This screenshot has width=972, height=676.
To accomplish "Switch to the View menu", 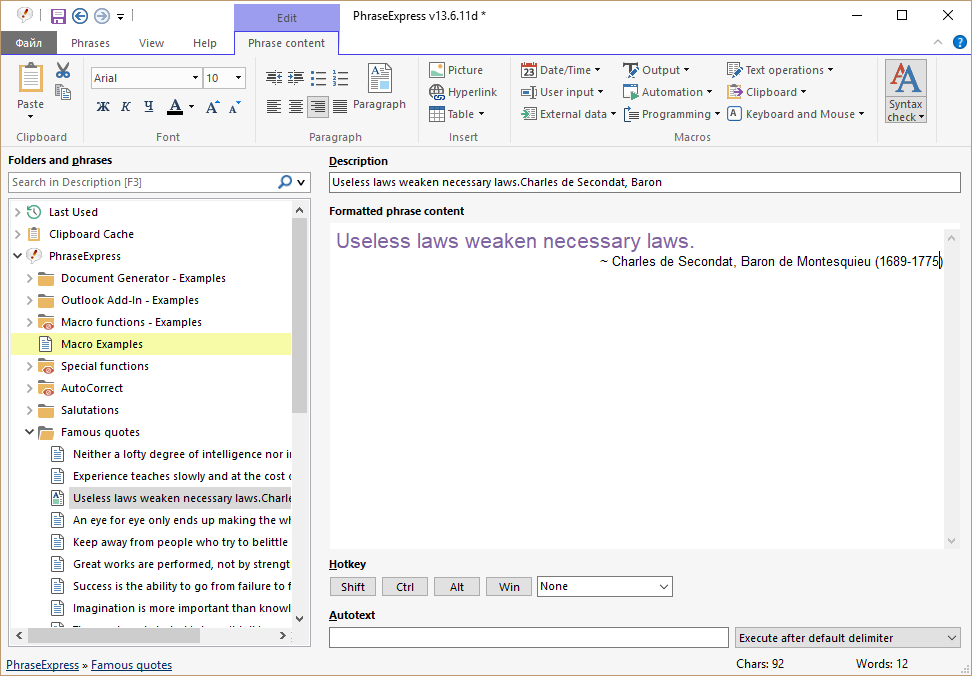I will [x=151, y=43].
